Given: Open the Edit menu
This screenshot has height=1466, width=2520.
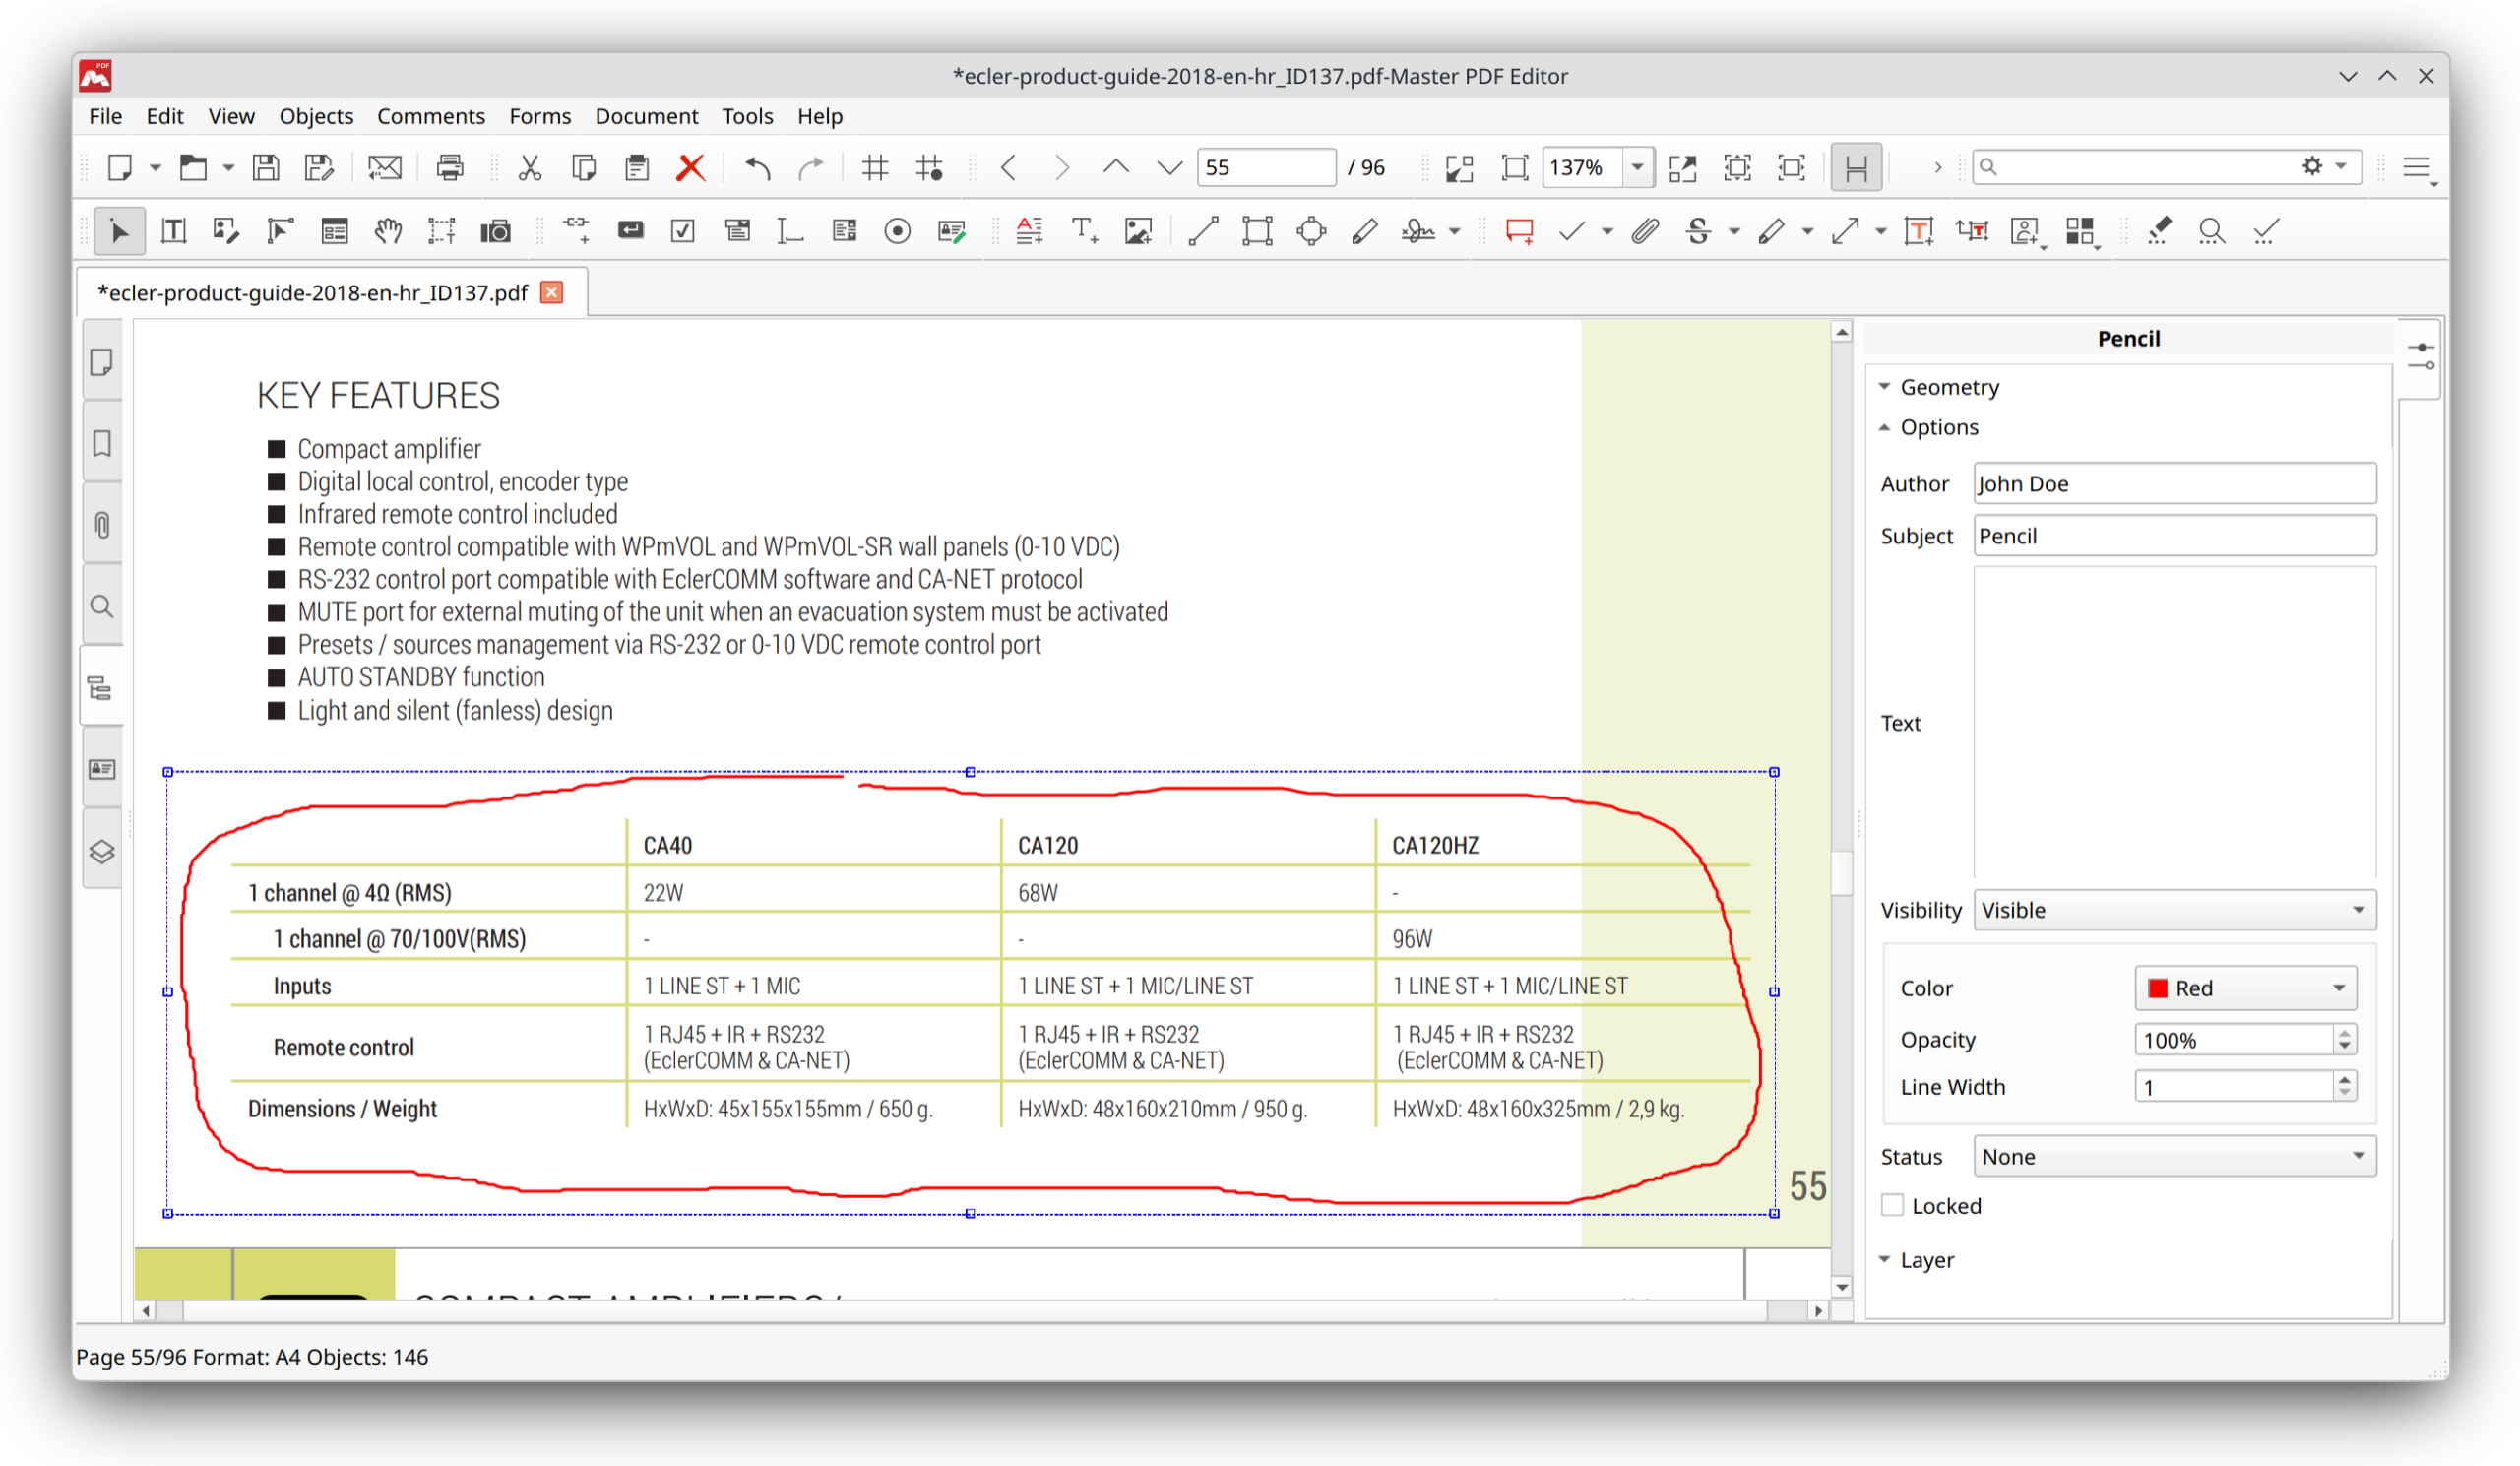Looking at the screenshot, I should [165, 116].
